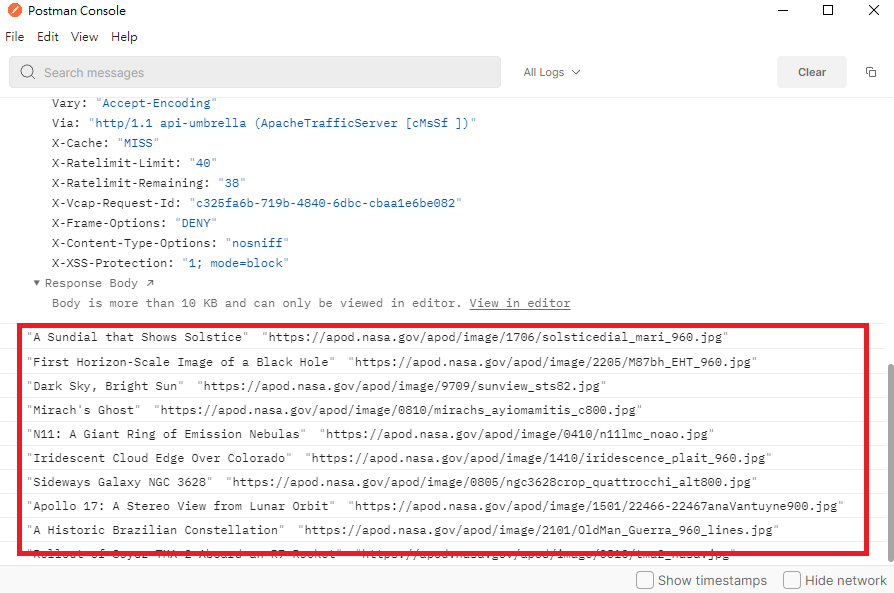This screenshot has height=593, width=894.
Task: Click the "Body is more than 10 KB" message
Action: [x=257, y=303]
